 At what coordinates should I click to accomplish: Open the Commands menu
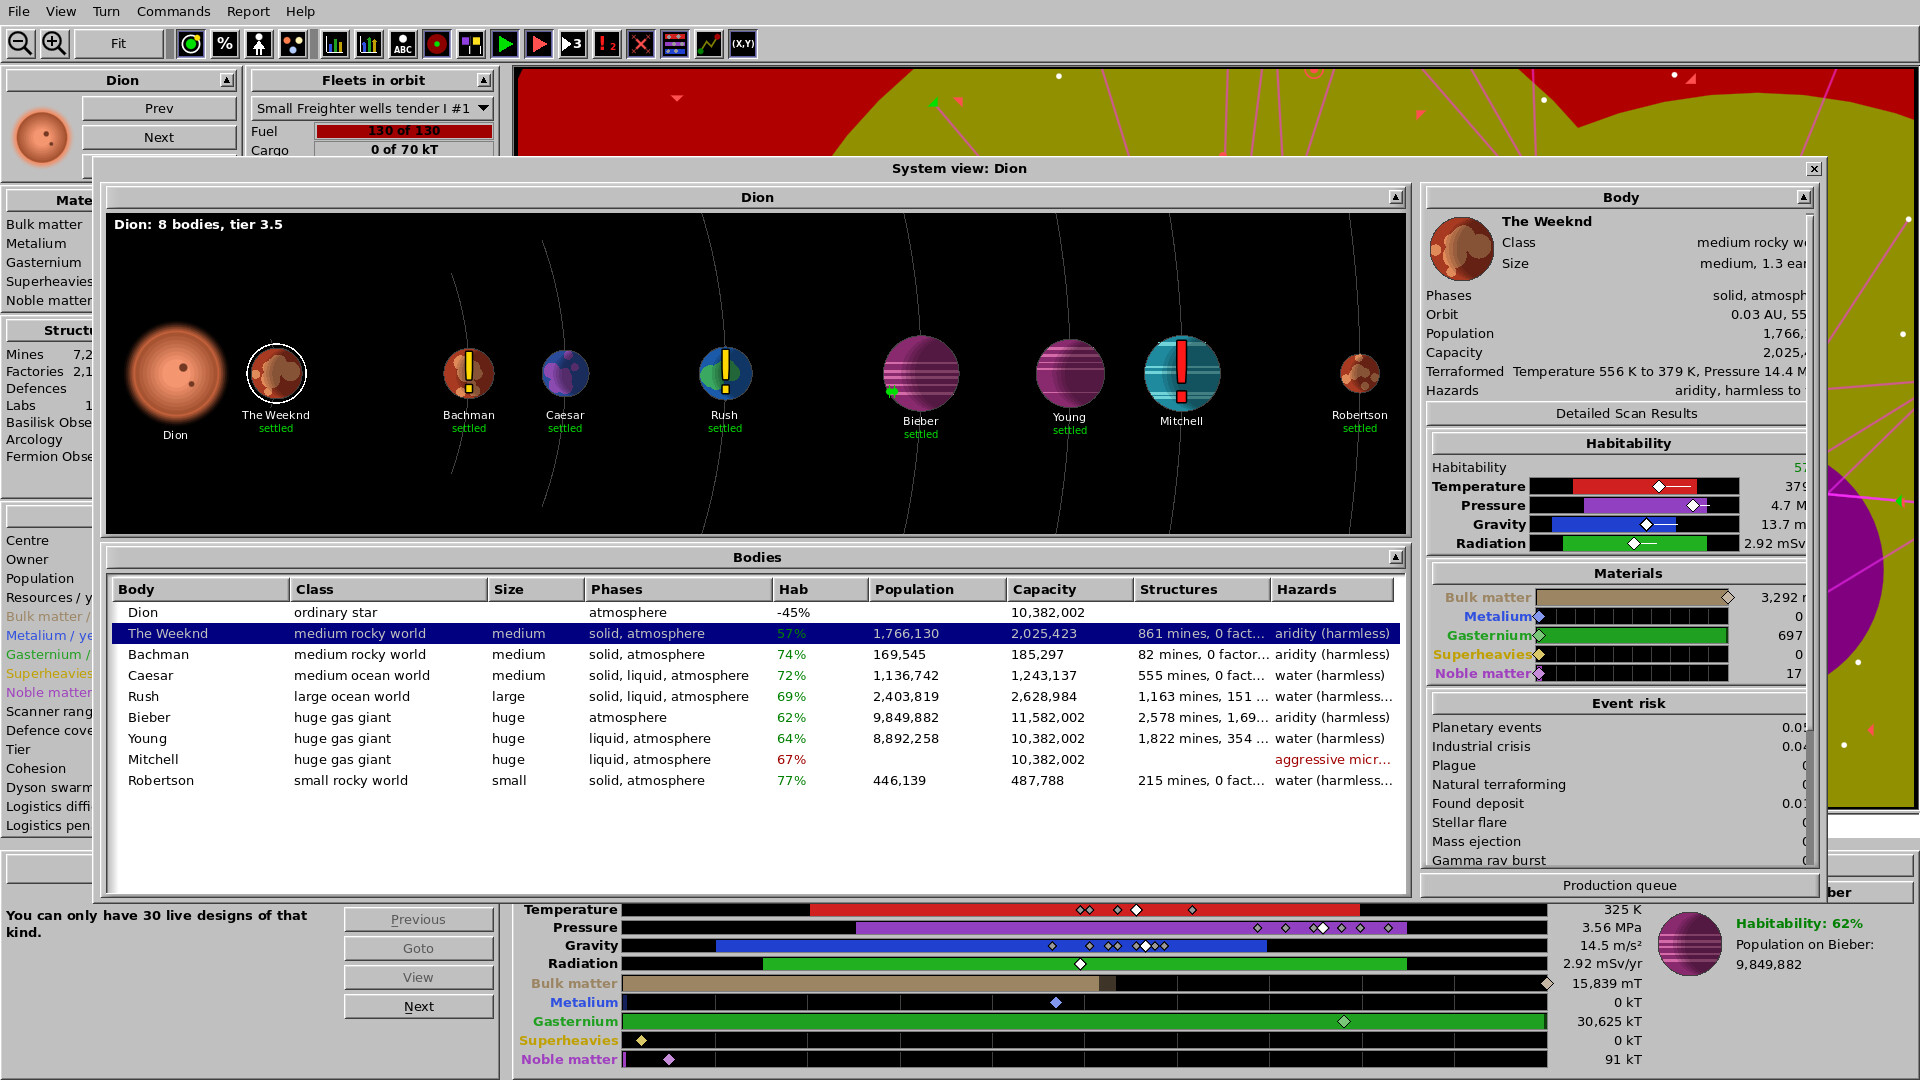(174, 11)
